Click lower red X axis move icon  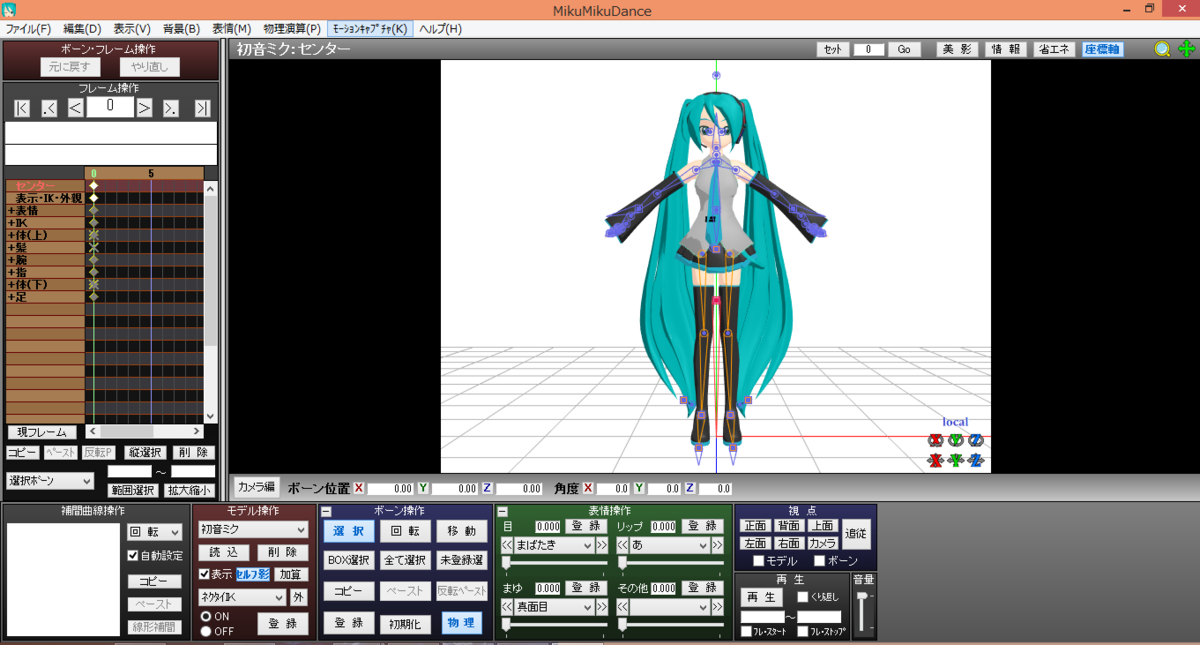coord(935,461)
